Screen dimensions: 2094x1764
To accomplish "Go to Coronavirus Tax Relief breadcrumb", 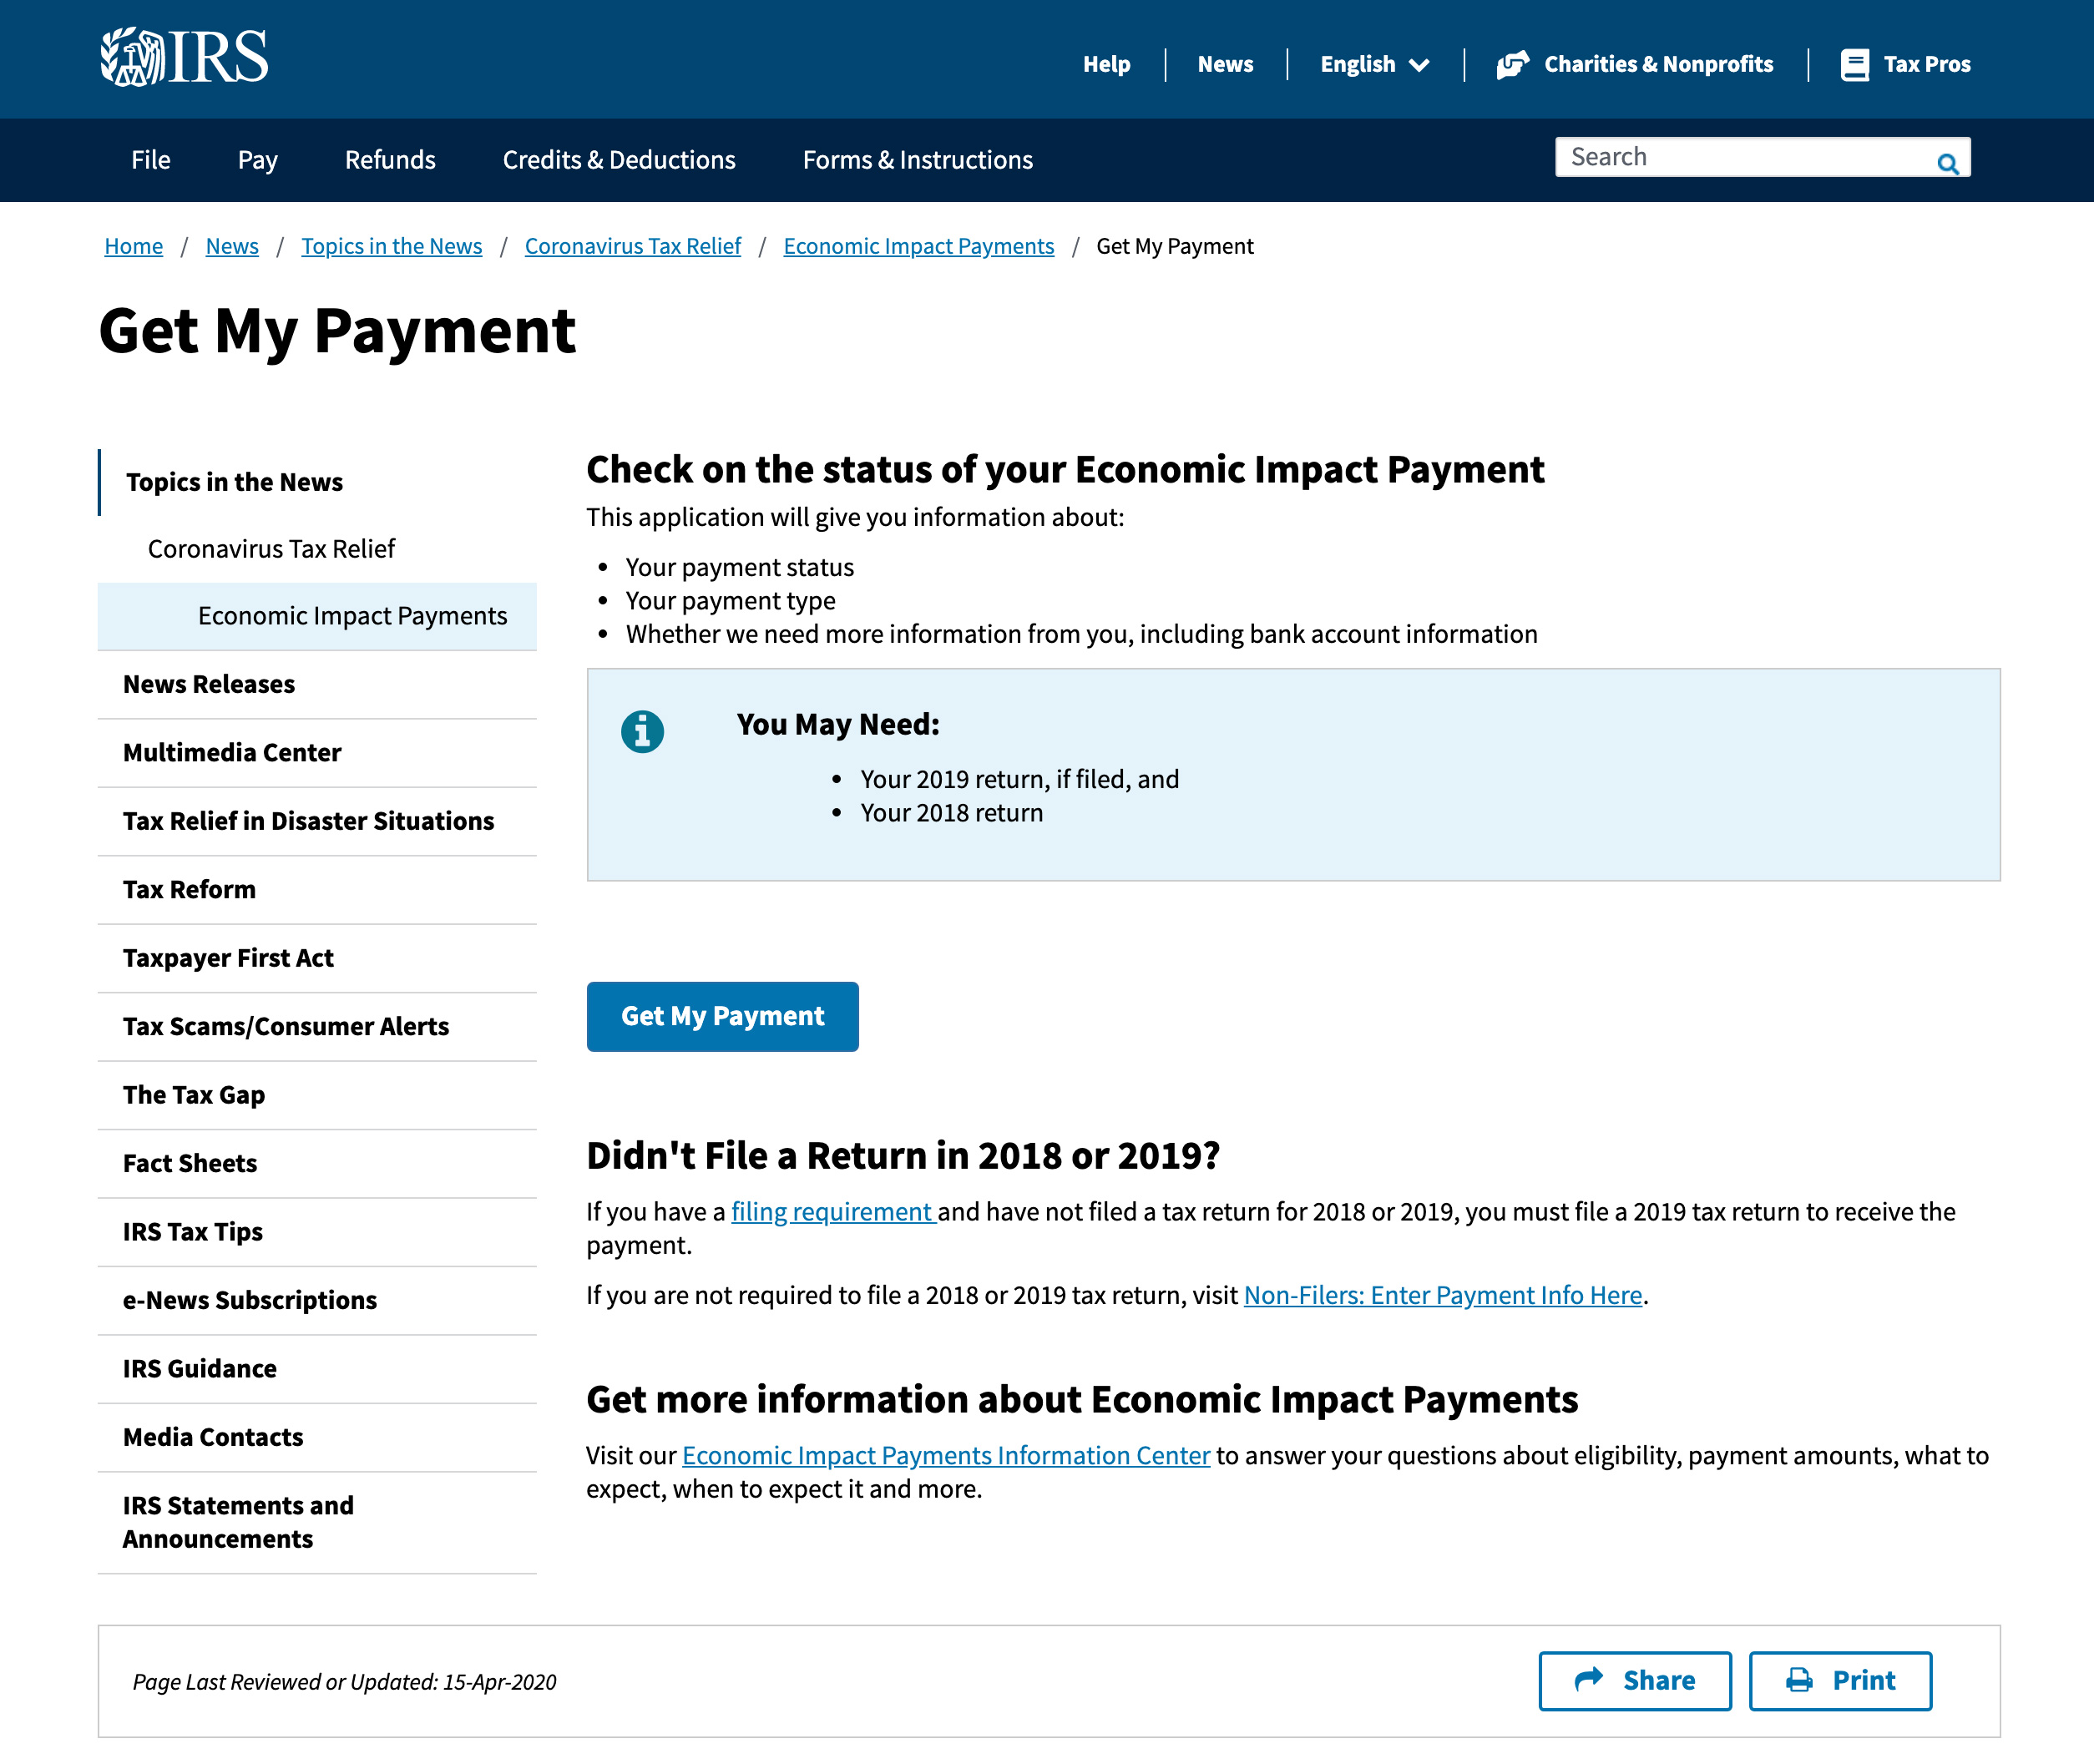I will pos(633,246).
